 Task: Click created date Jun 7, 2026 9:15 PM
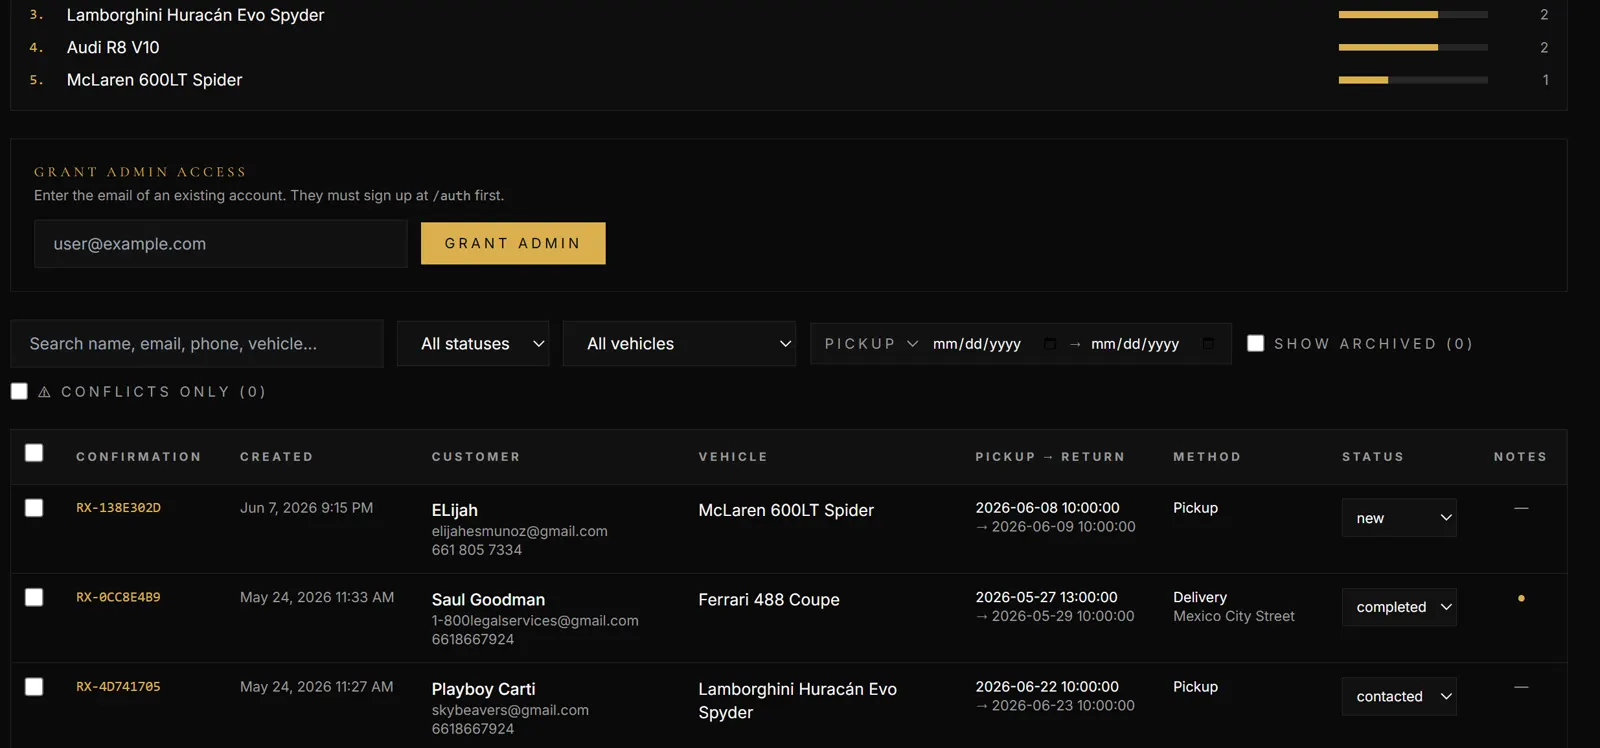pyautogui.click(x=307, y=508)
